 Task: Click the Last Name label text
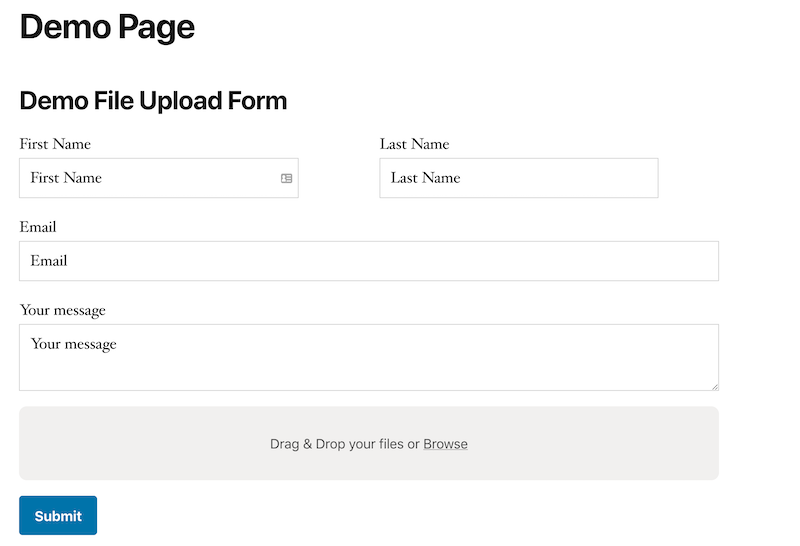point(414,144)
